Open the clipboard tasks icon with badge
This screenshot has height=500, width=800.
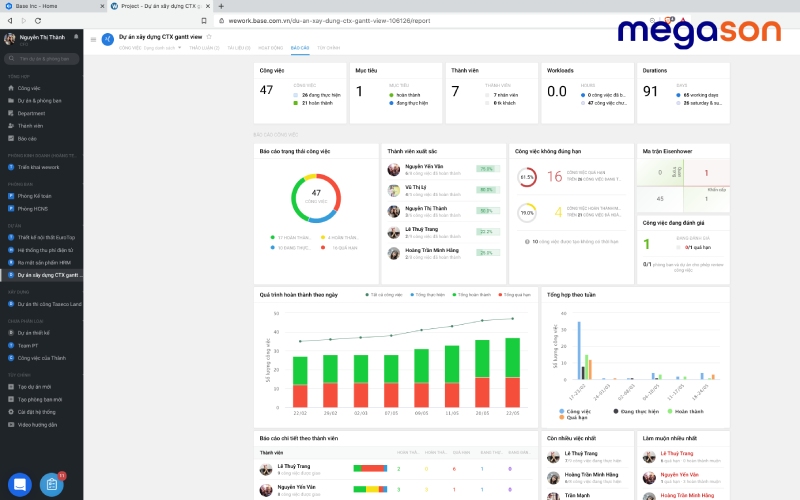pyautogui.click(x=52, y=484)
